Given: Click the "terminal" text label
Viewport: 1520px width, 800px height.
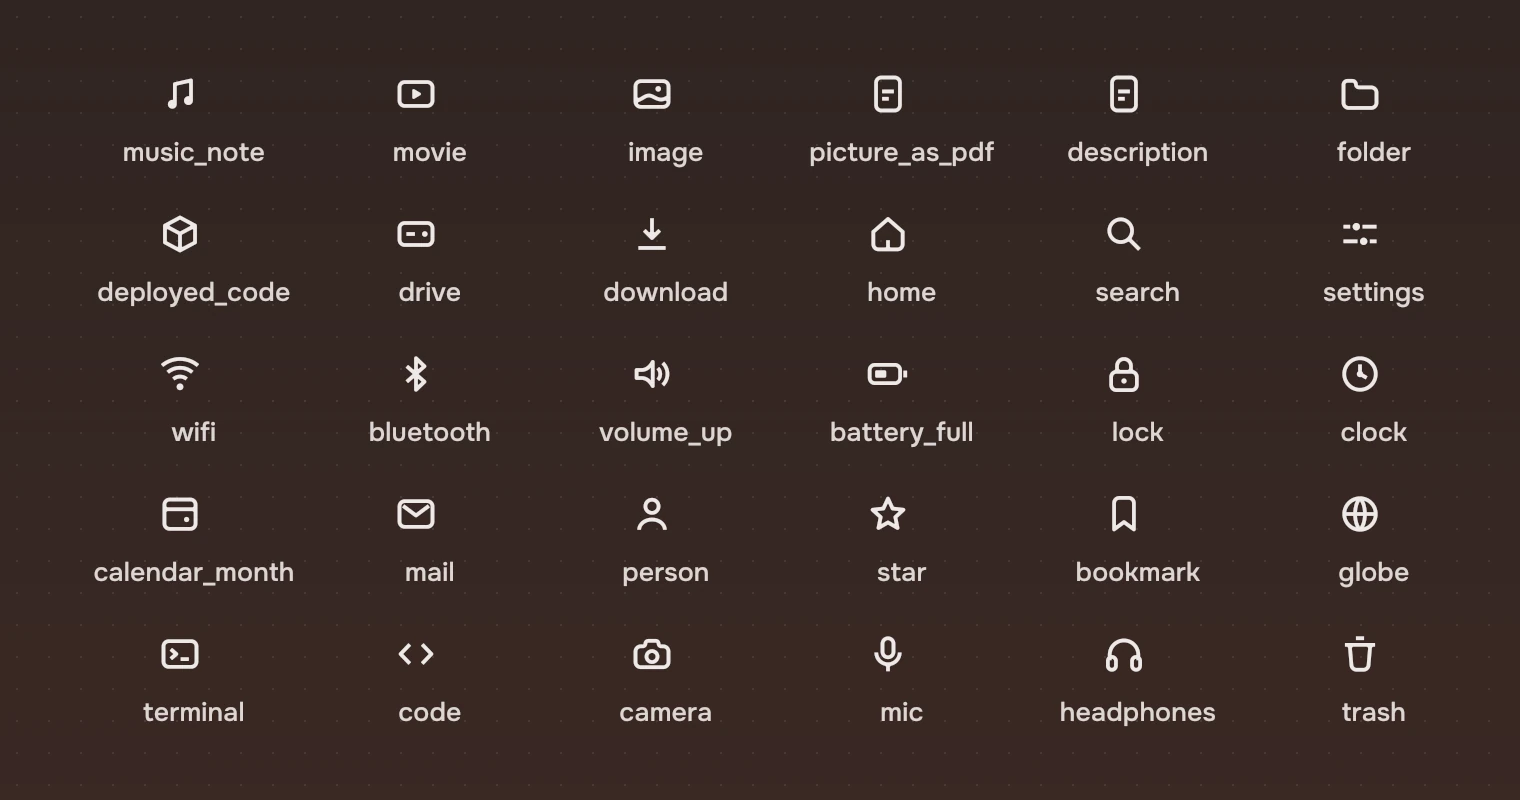Looking at the screenshot, I should coord(194,712).
